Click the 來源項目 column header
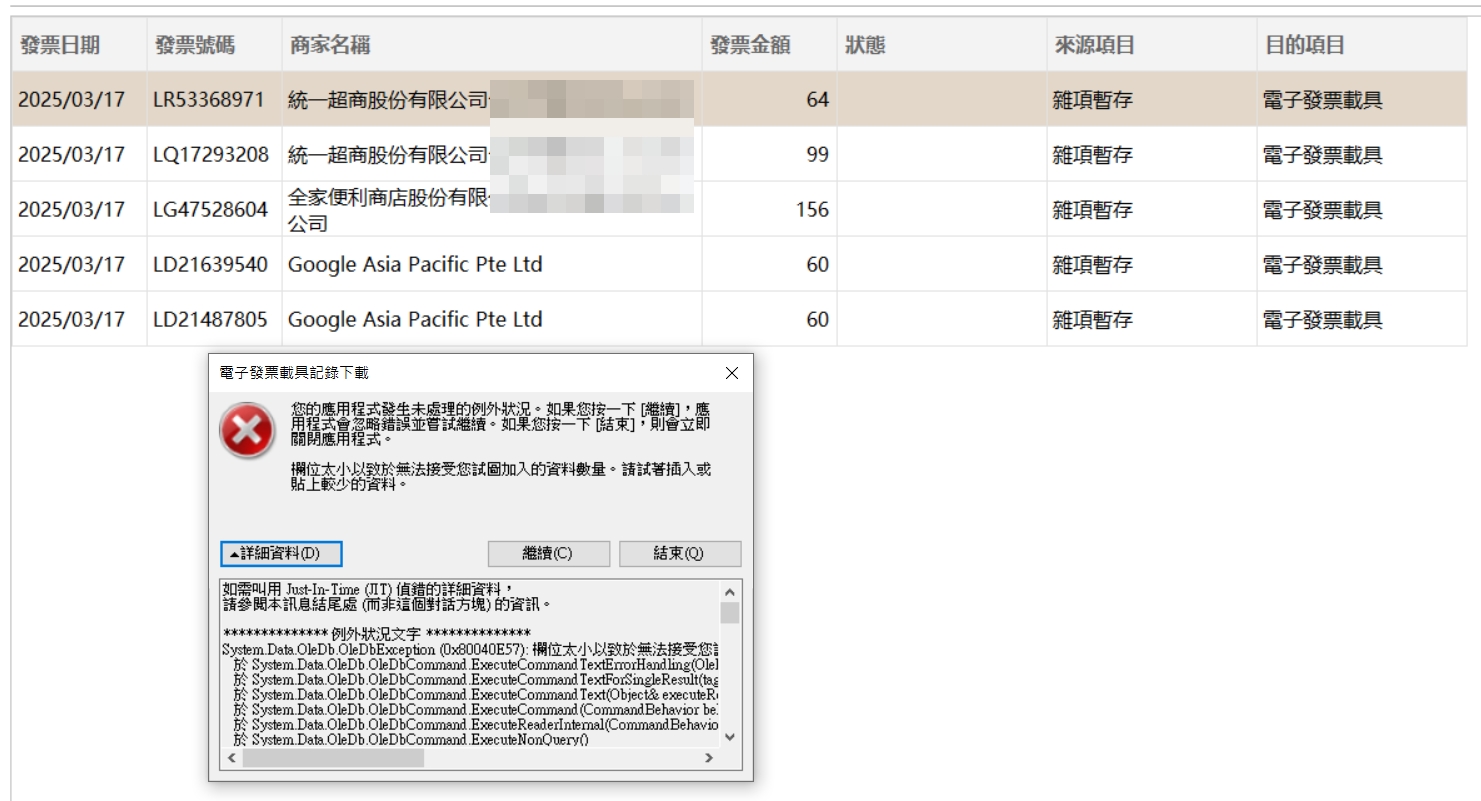Image resolution: width=1481 pixels, height=801 pixels. point(1151,45)
